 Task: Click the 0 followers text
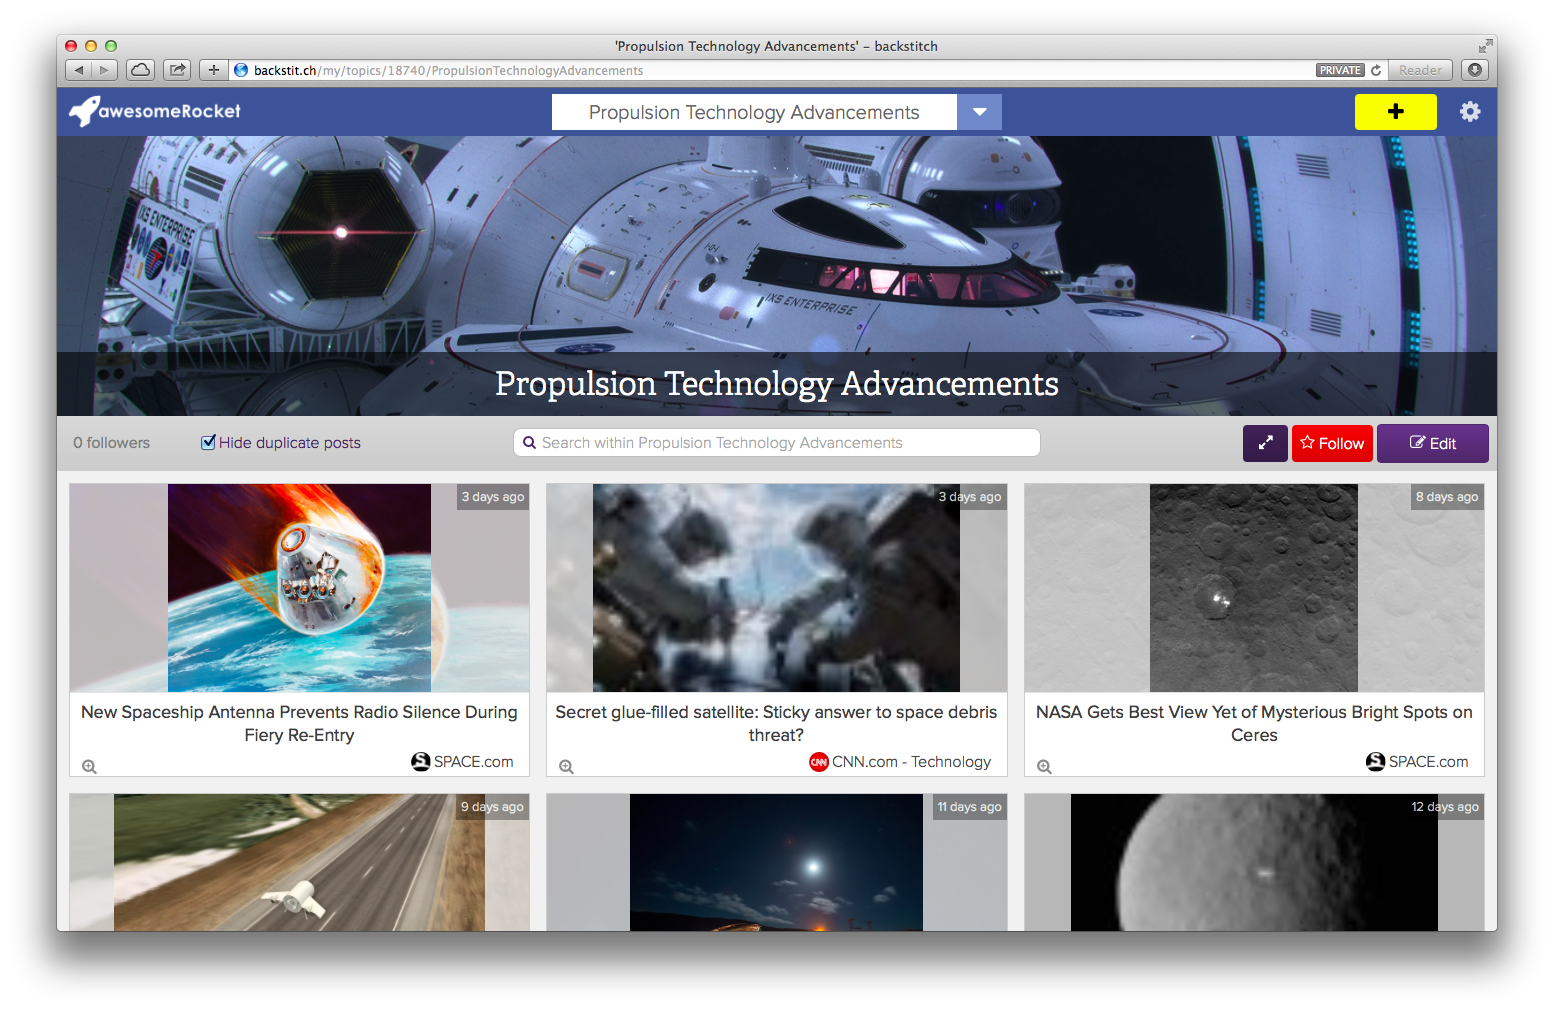(111, 443)
